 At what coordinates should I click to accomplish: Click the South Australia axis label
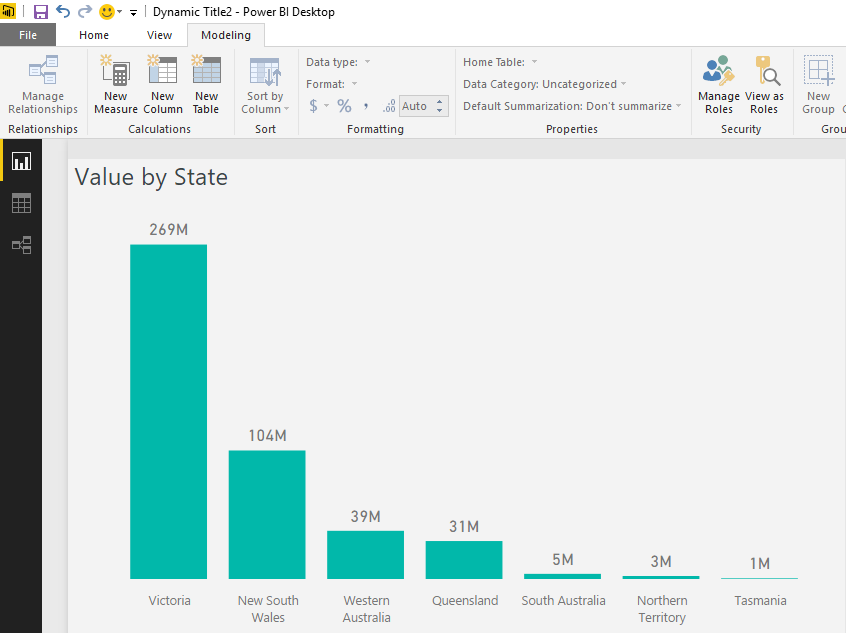point(563,601)
